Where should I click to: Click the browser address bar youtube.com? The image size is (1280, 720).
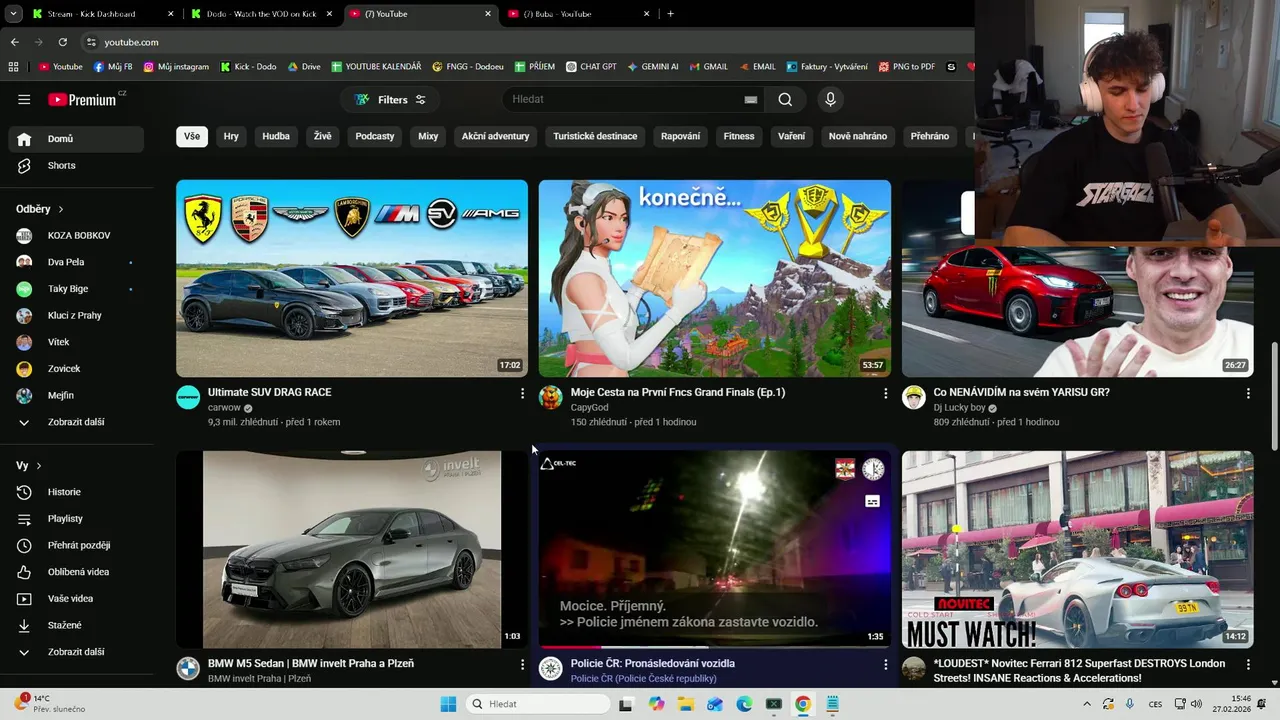pos(131,42)
